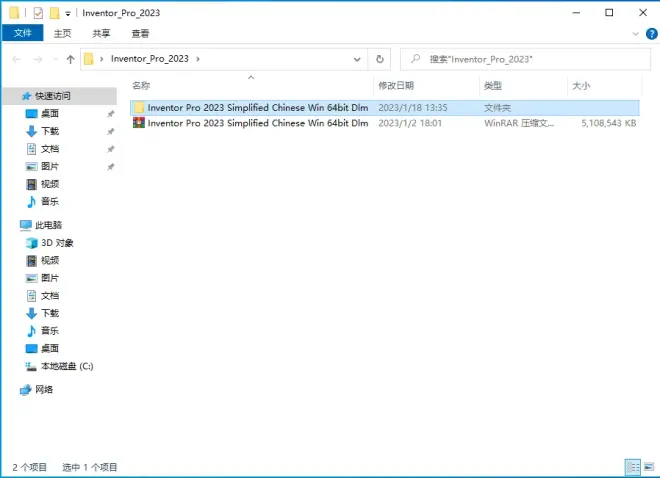Click the pin icon next to 下载

click(x=111, y=131)
